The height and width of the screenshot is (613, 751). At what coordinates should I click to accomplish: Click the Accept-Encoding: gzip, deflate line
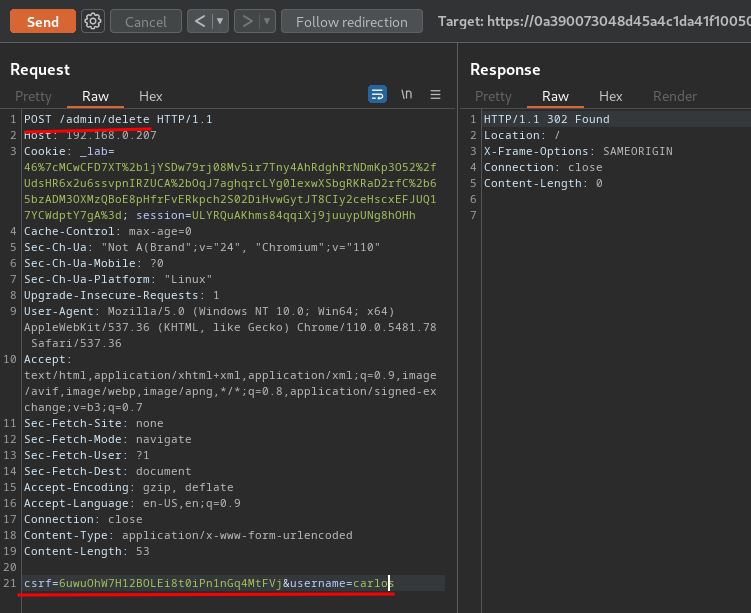(128, 488)
